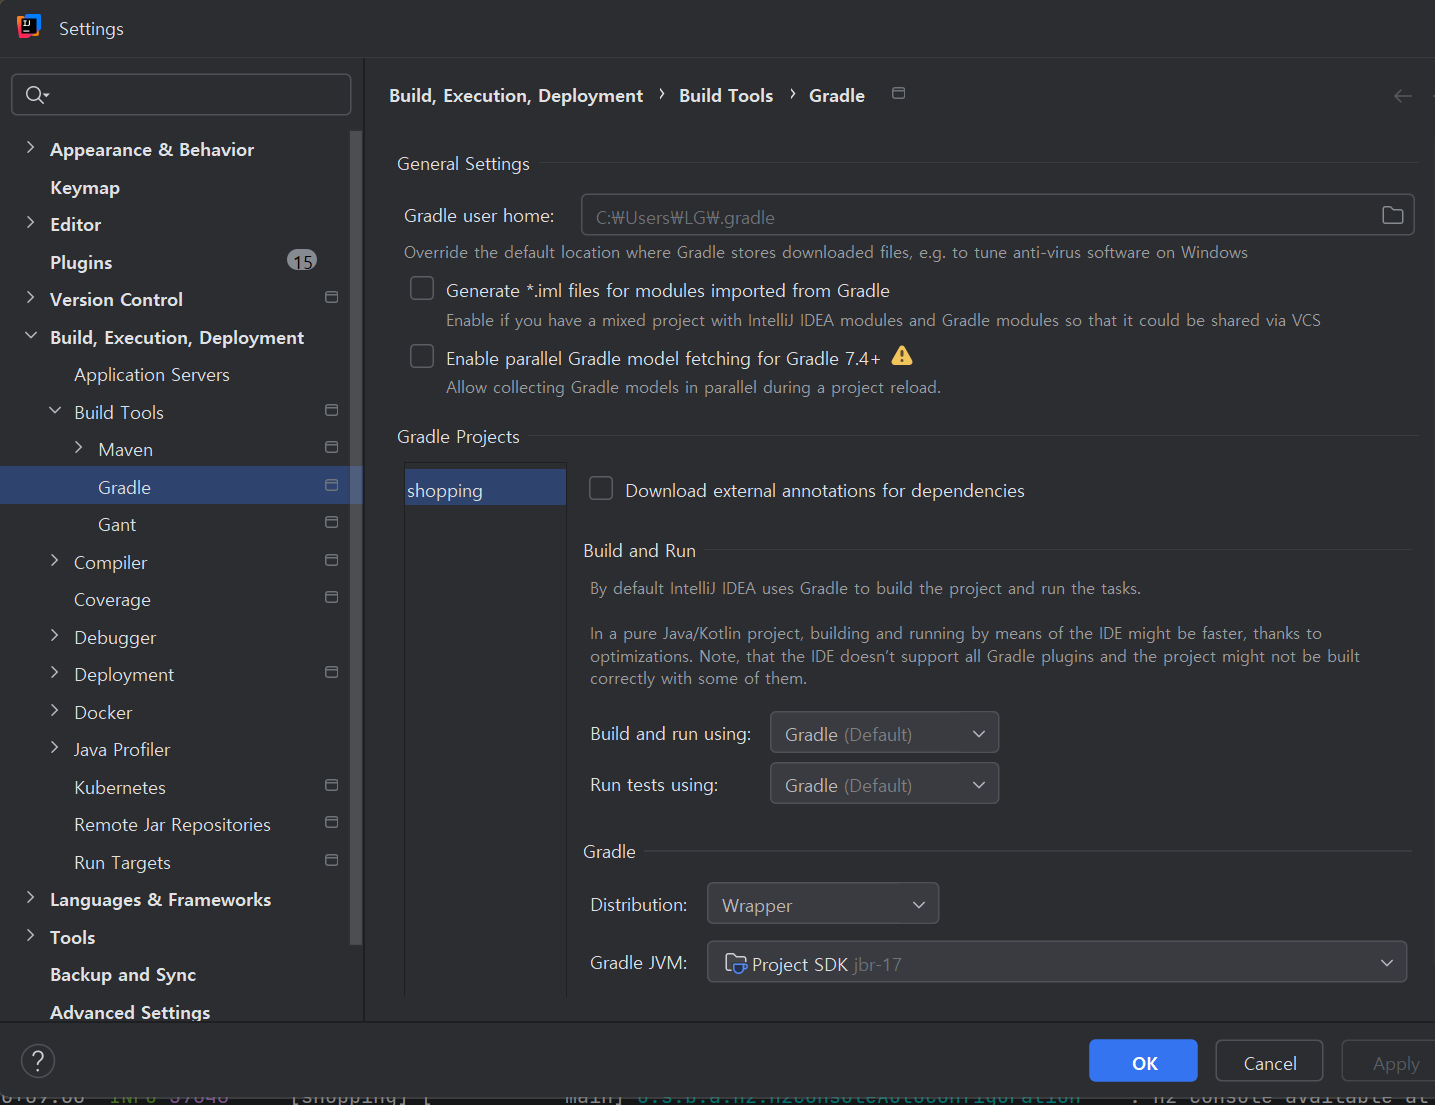Expand the Maven node
Screen dimensions: 1435x1105
pyautogui.click(x=79, y=448)
